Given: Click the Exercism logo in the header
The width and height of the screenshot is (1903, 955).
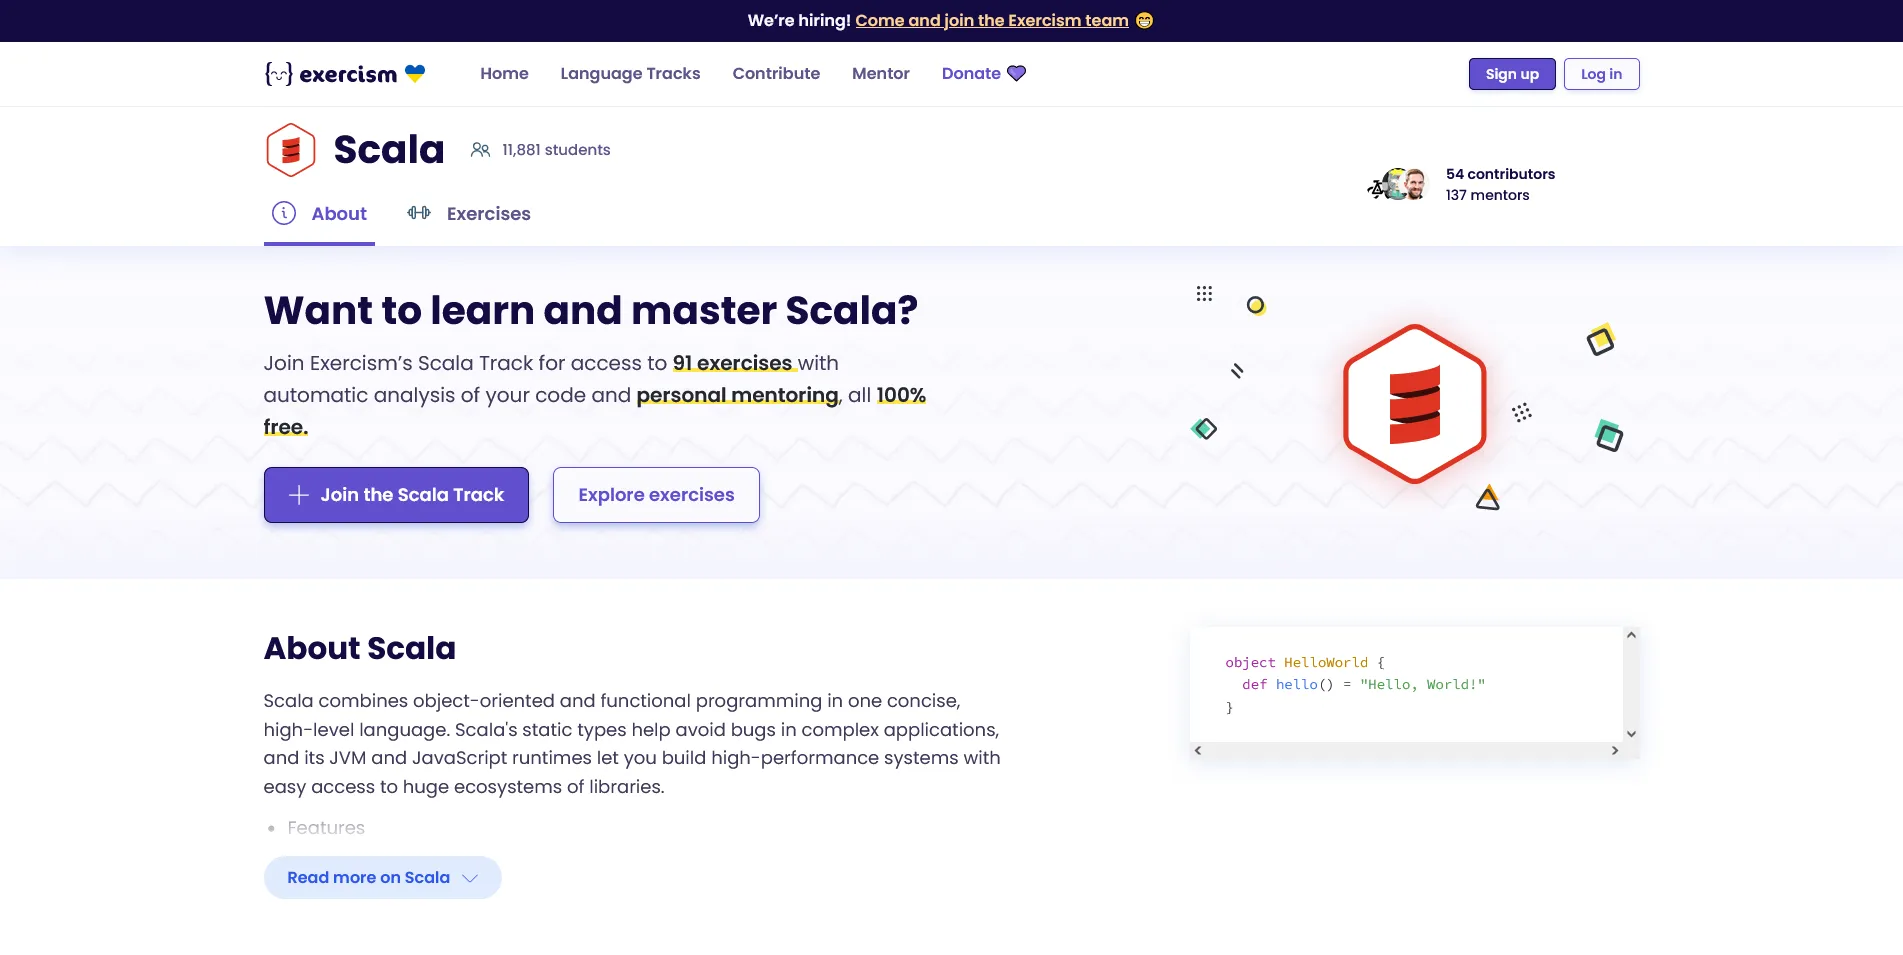Looking at the screenshot, I should pyautogui.click(x=331, y=74).
